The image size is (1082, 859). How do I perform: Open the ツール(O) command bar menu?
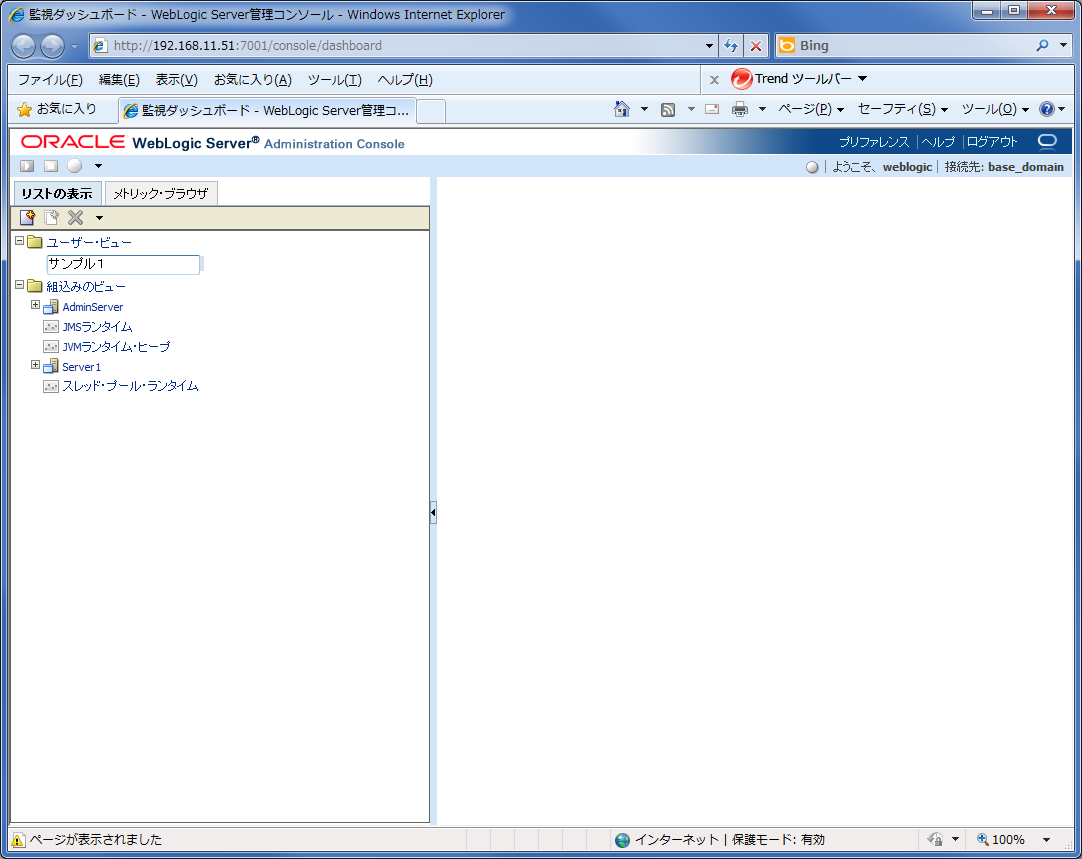point(995,109)
